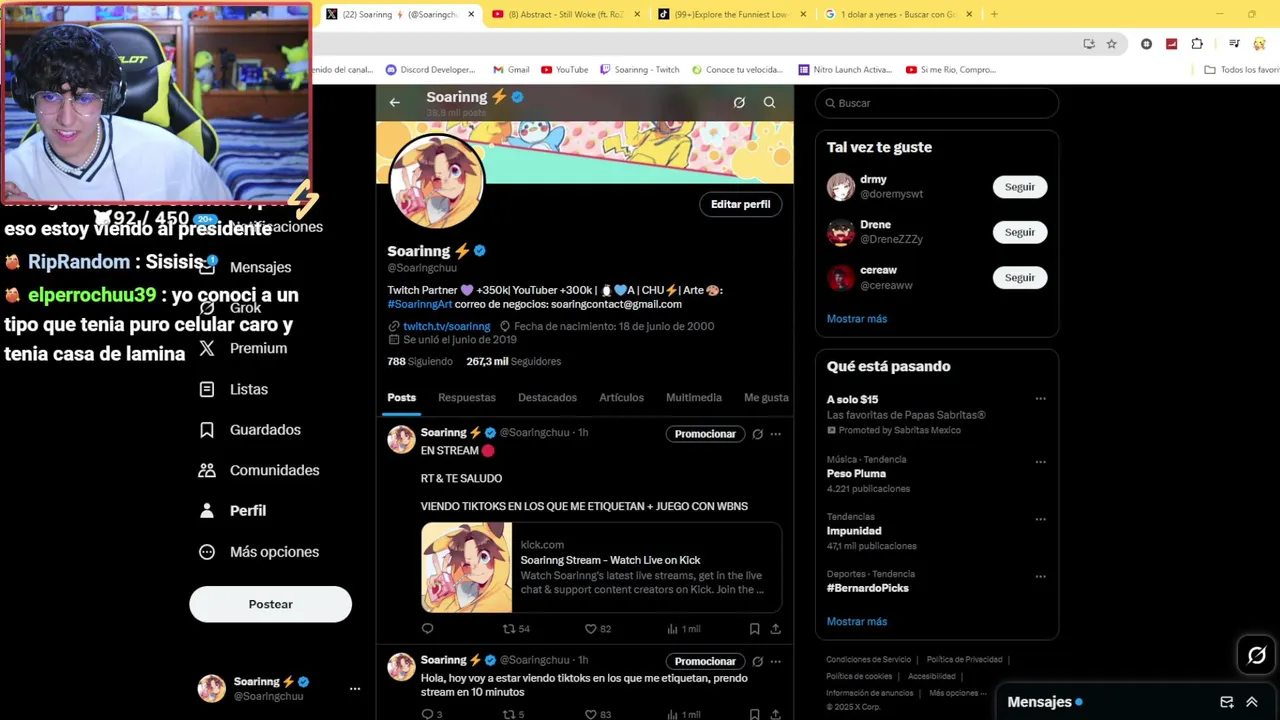Follow drmy with the Seguir button
This screenshot has height=720, width=1280.
pos(1020,187)
